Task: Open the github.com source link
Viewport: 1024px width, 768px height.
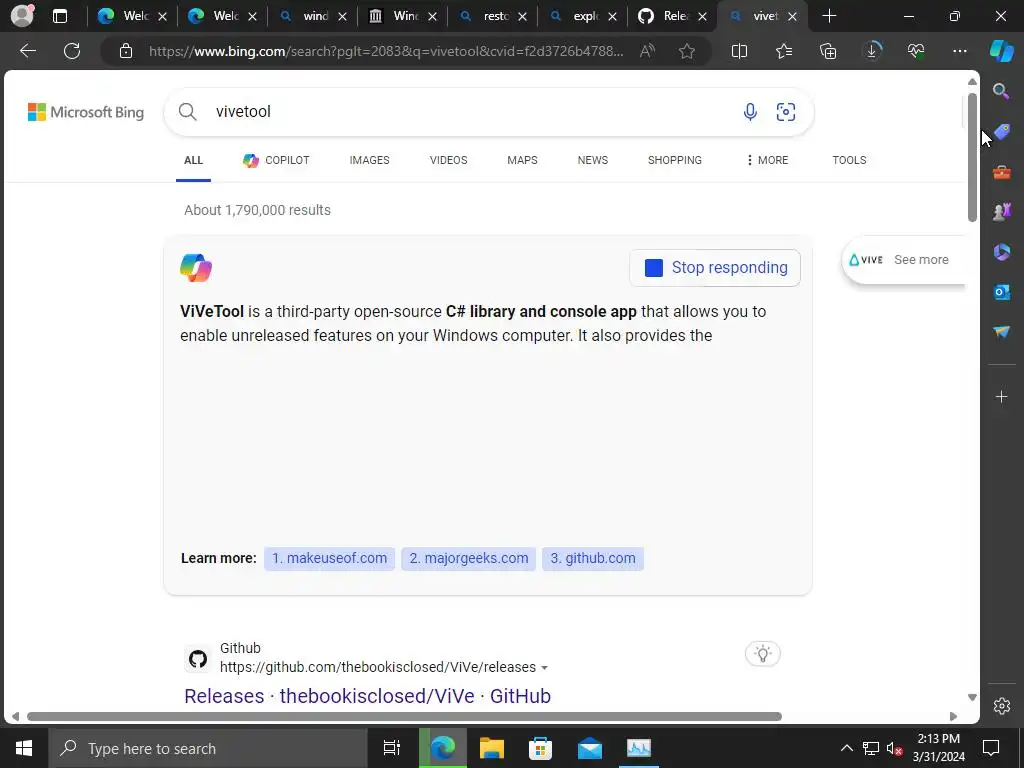Action: click(593, 558)
